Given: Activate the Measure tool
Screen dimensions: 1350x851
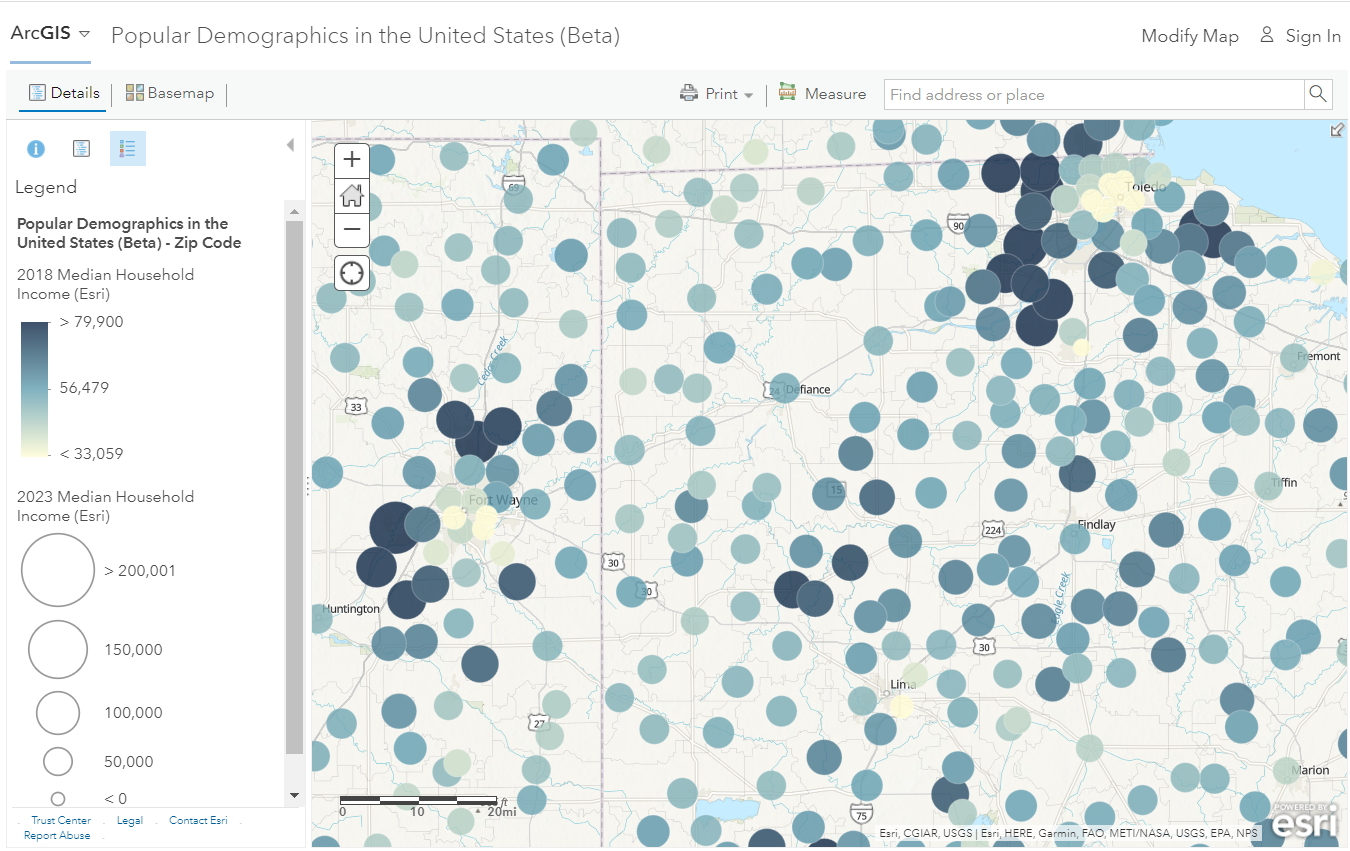Looking at the screenshot, I should [x=823, y=94].
